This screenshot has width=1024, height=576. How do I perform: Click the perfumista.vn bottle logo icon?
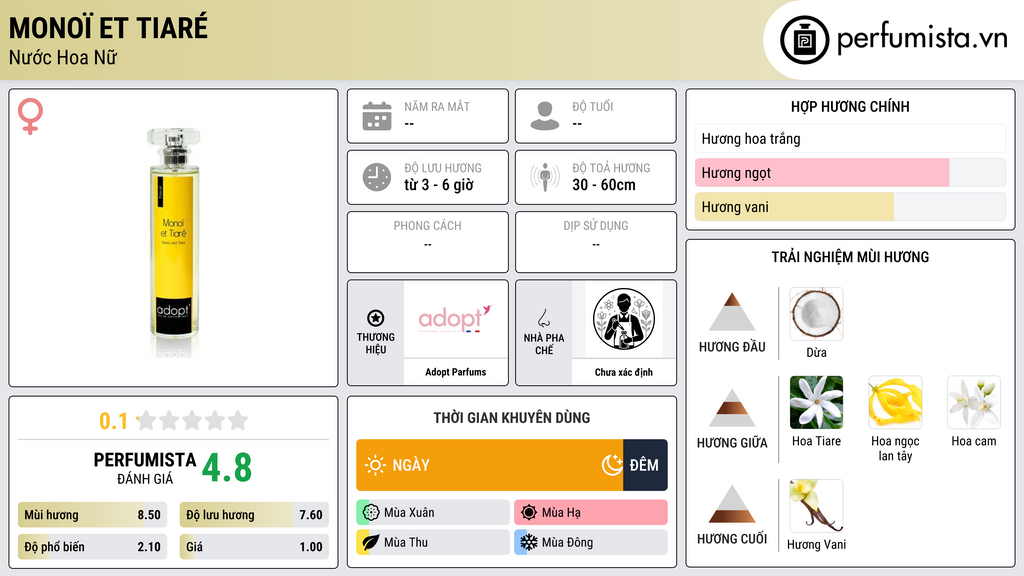[805, 40]
